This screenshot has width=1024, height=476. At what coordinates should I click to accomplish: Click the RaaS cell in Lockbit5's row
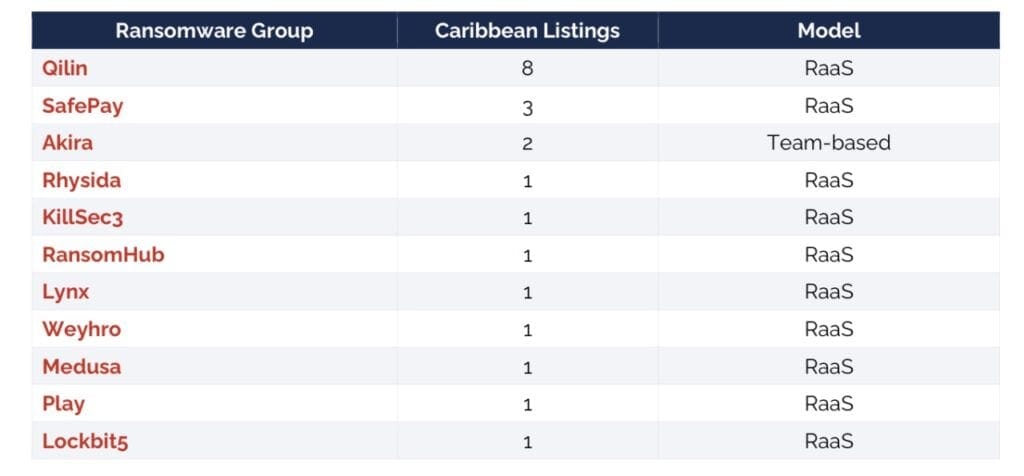[829, 441]
